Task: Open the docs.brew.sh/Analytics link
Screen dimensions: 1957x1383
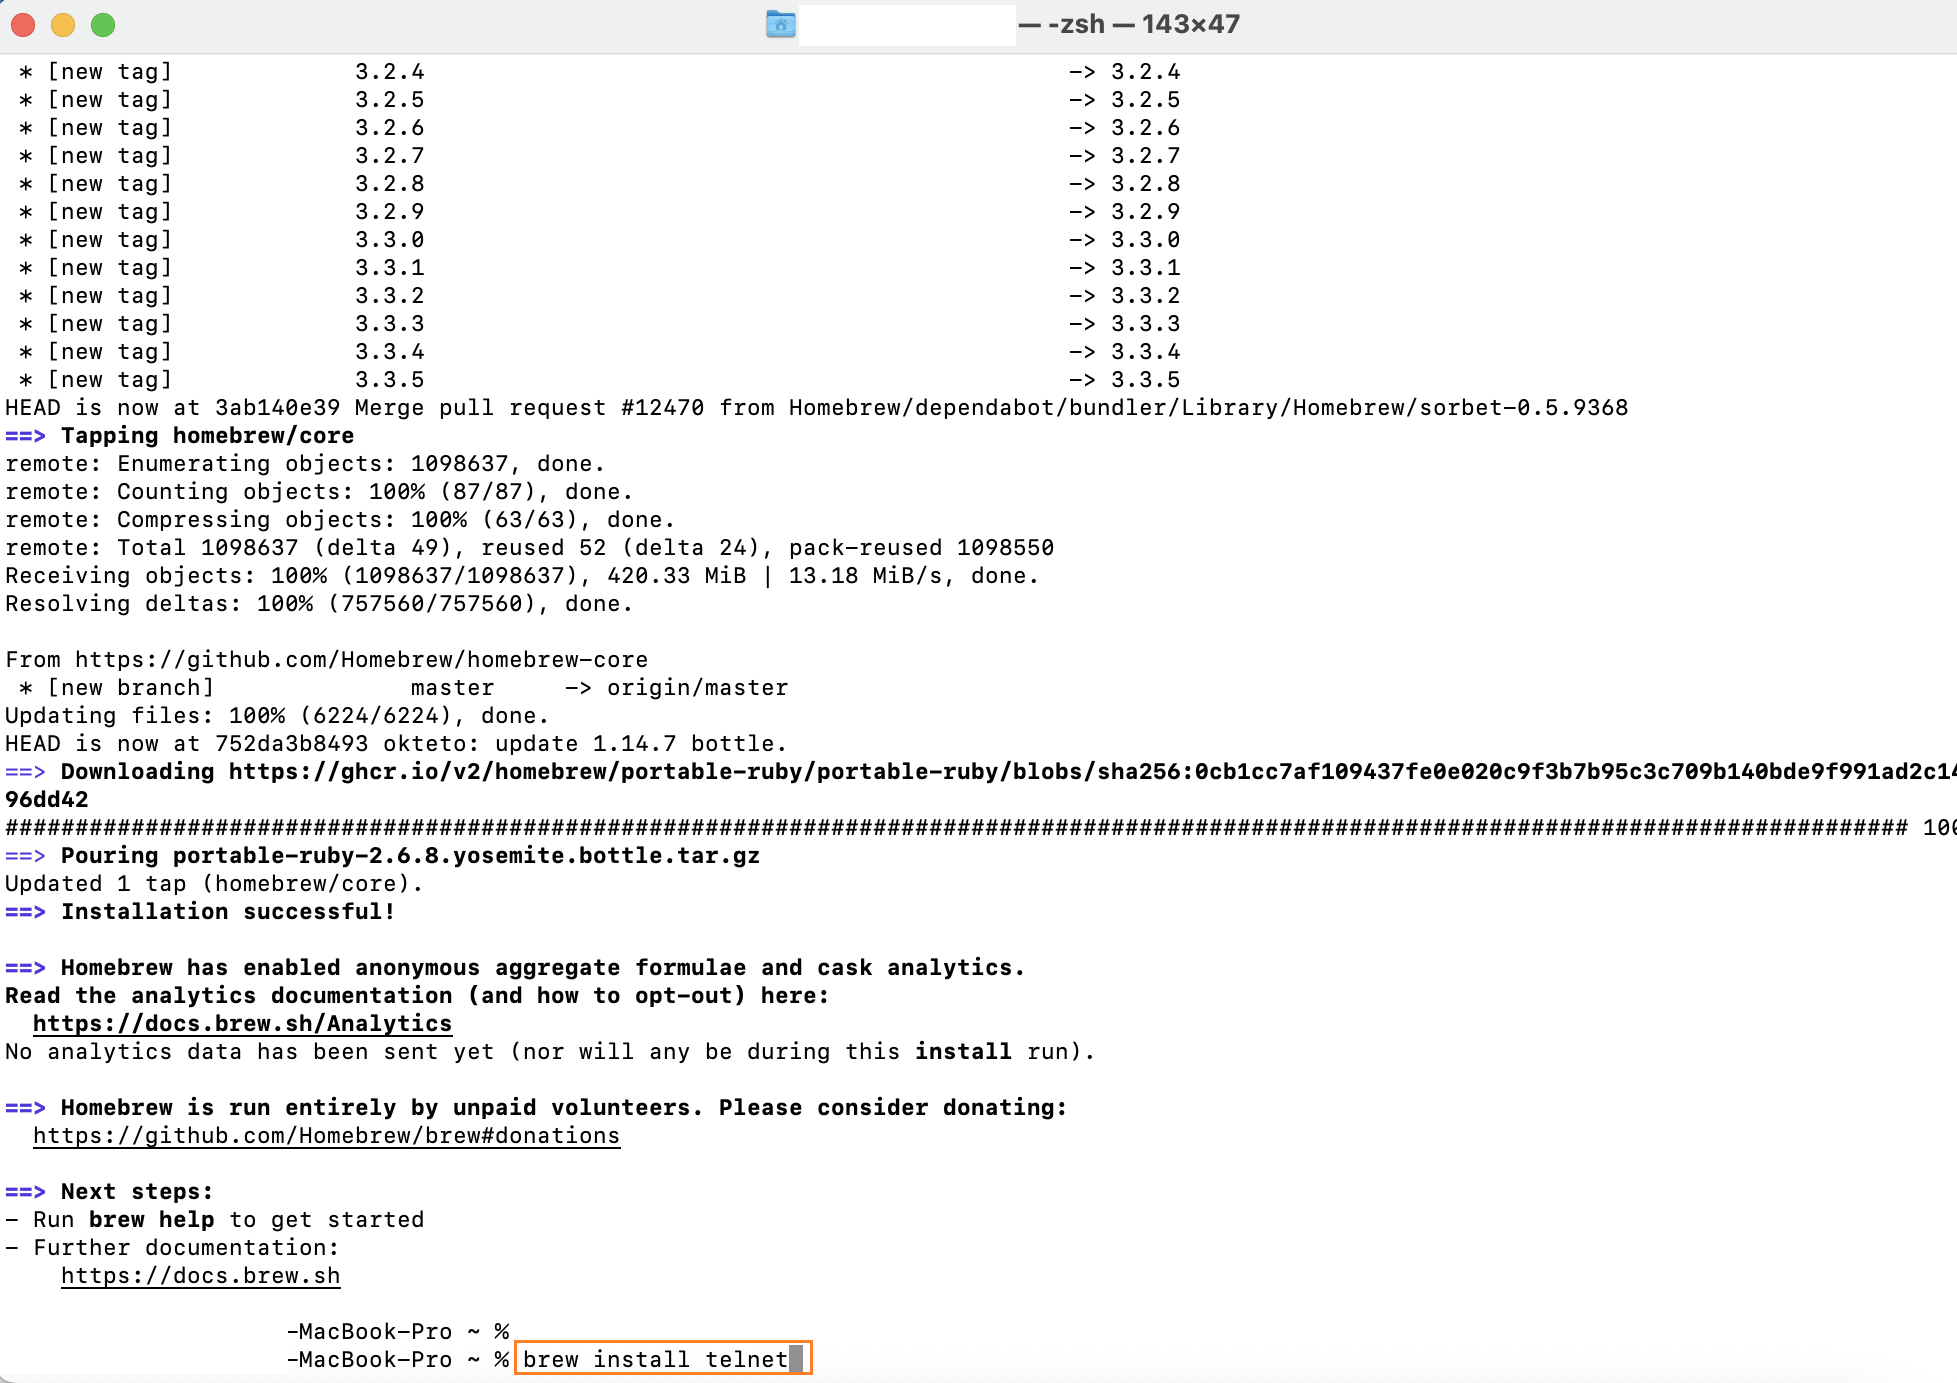Action: coord(241,1023)
